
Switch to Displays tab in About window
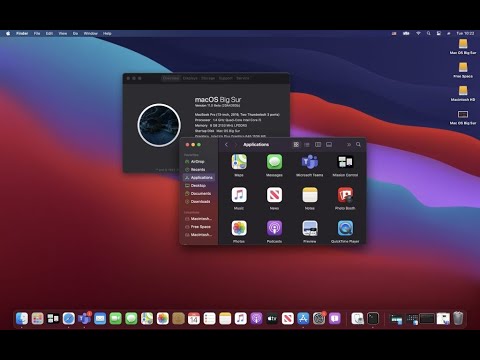coord(190,78)
